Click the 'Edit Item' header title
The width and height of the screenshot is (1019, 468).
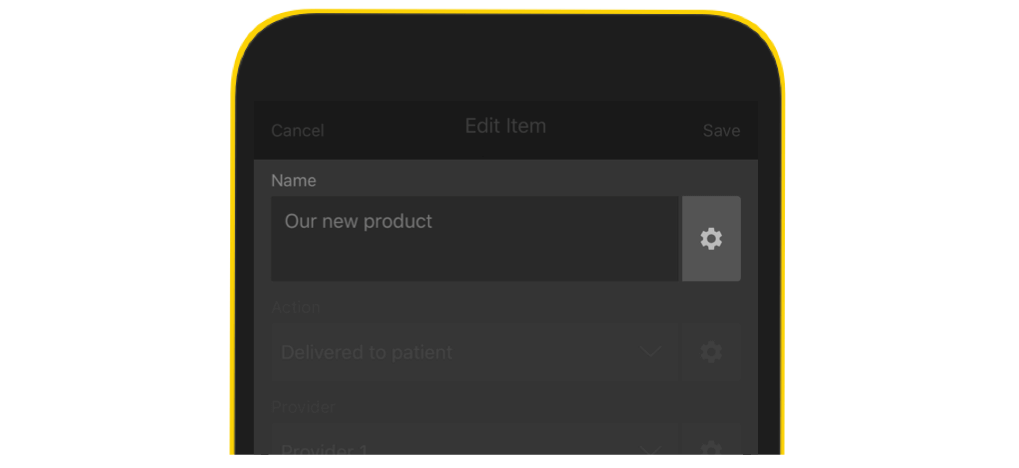(x=505, y=126)
